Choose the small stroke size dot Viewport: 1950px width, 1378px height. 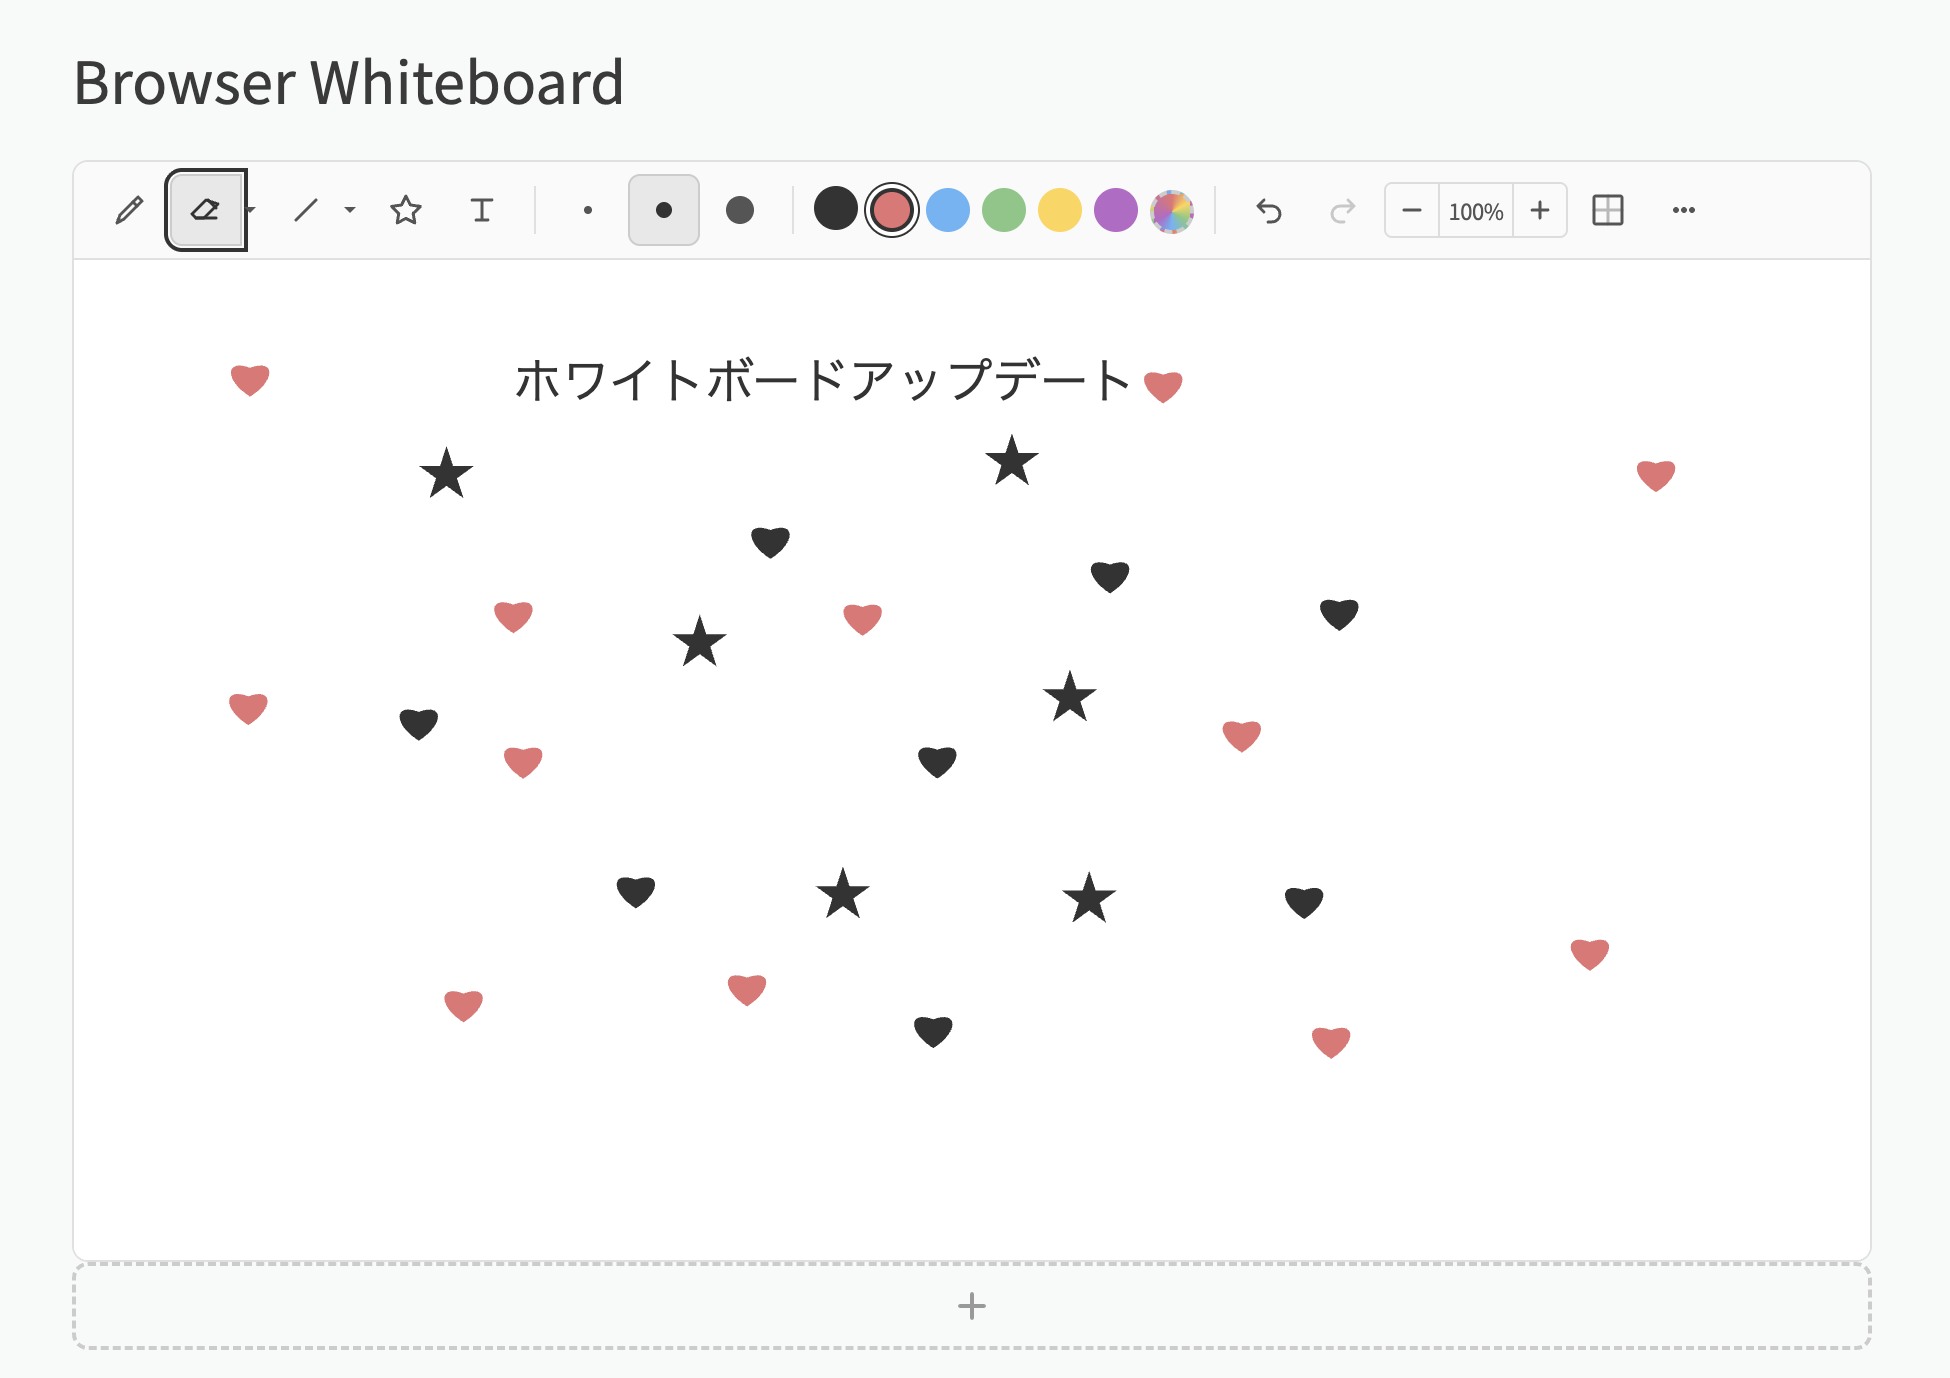pos(588,210)
